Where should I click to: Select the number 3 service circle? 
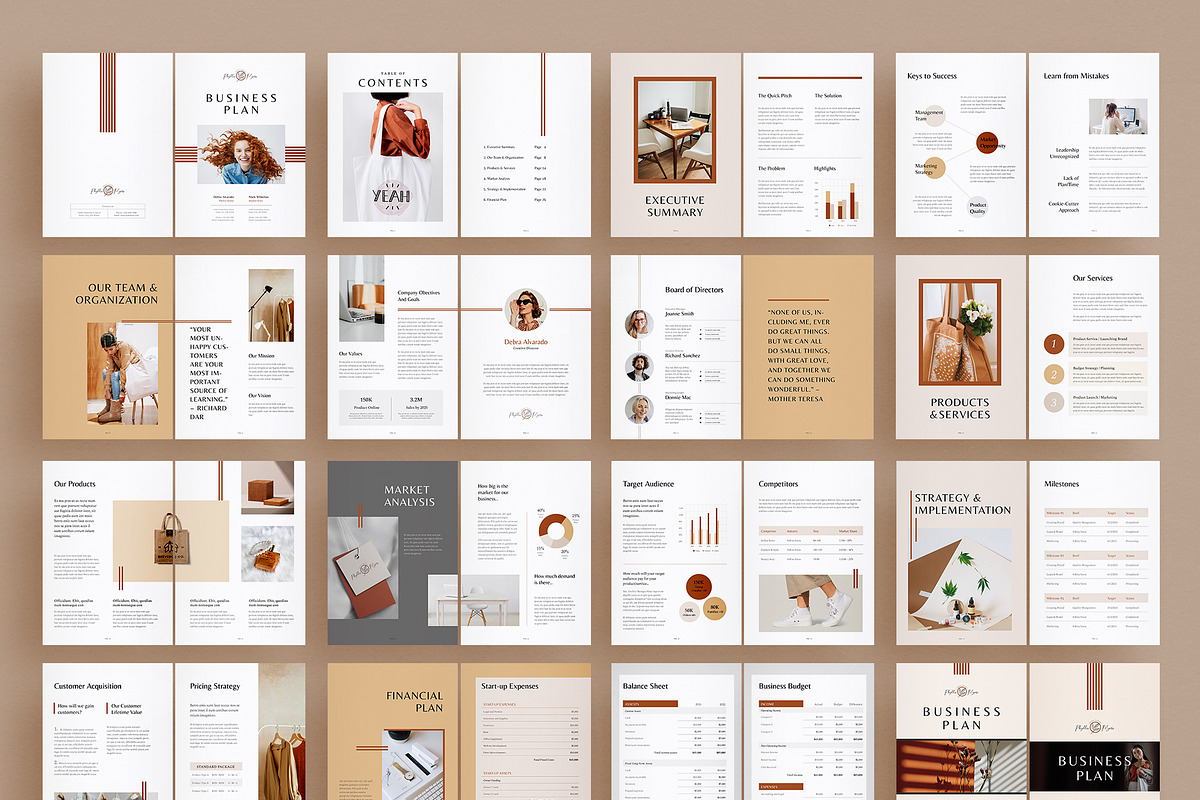(1053, 402)
